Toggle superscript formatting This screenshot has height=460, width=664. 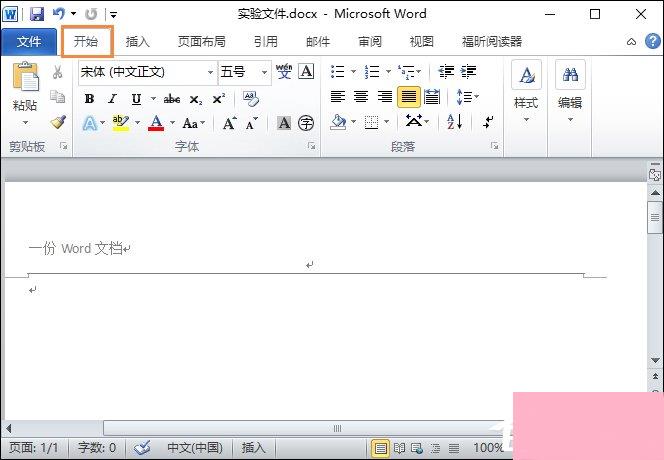point(219,99)
